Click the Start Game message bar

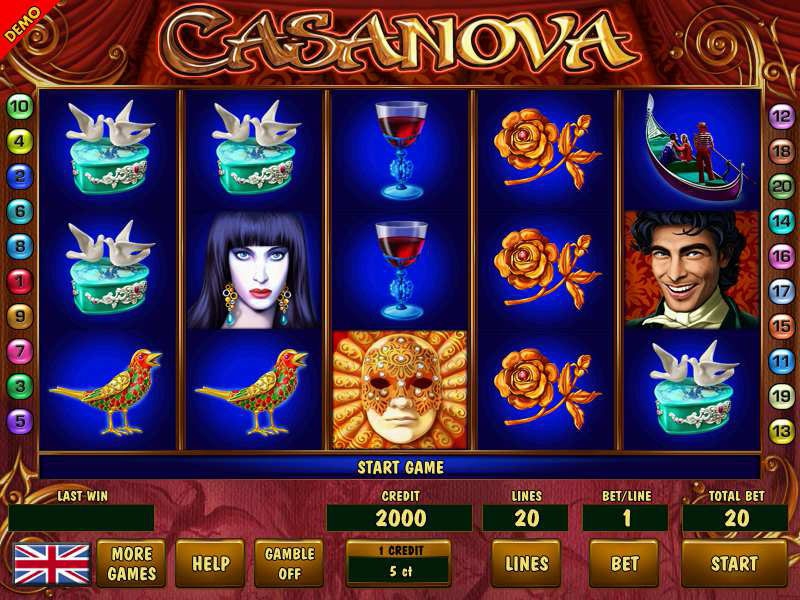point(400,467)
